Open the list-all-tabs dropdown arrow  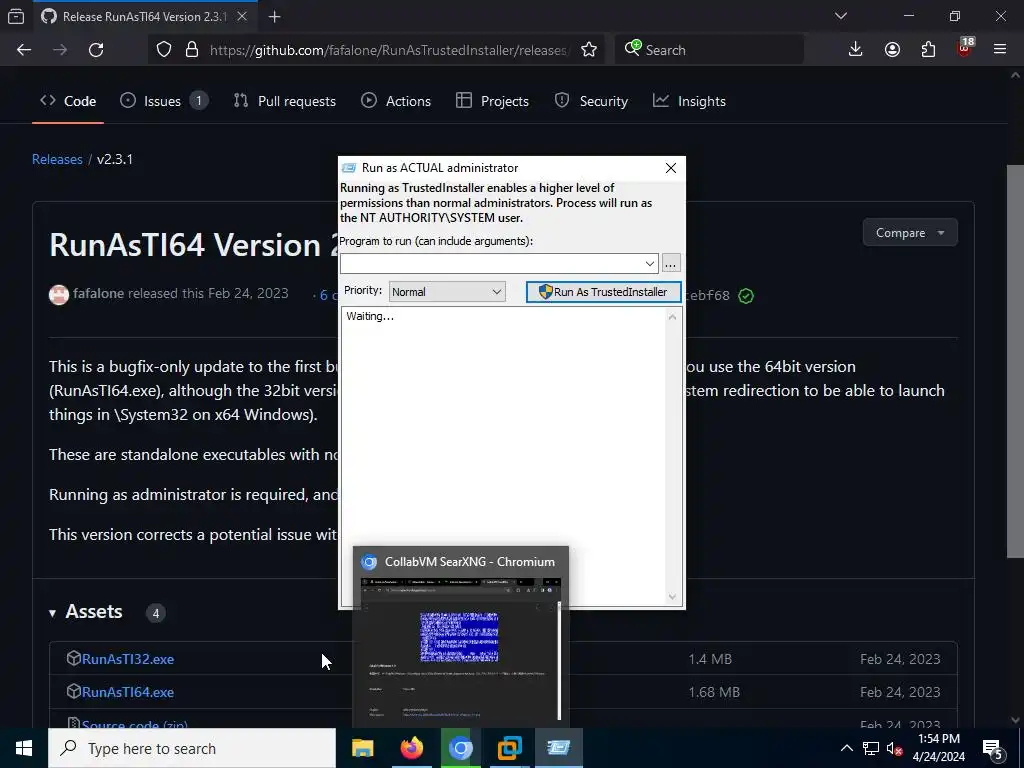841,16
